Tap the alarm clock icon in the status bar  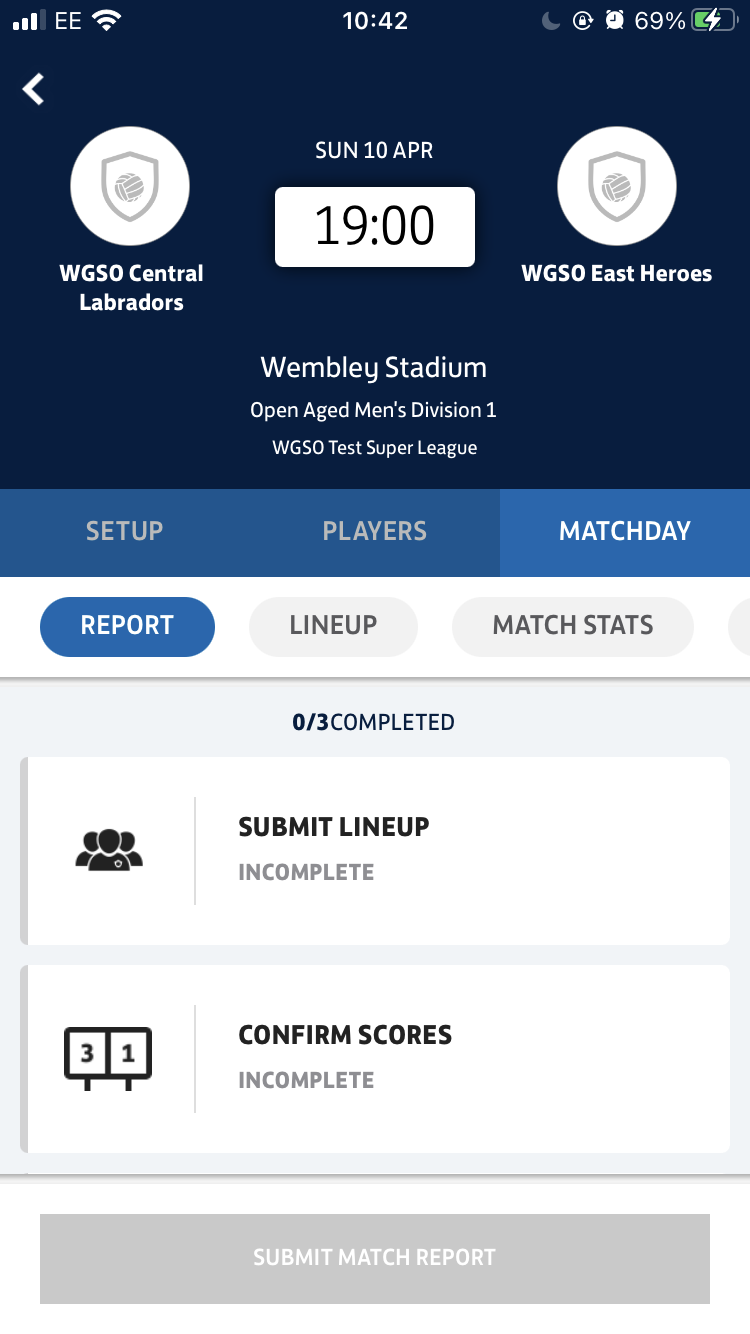pos(613,19)
